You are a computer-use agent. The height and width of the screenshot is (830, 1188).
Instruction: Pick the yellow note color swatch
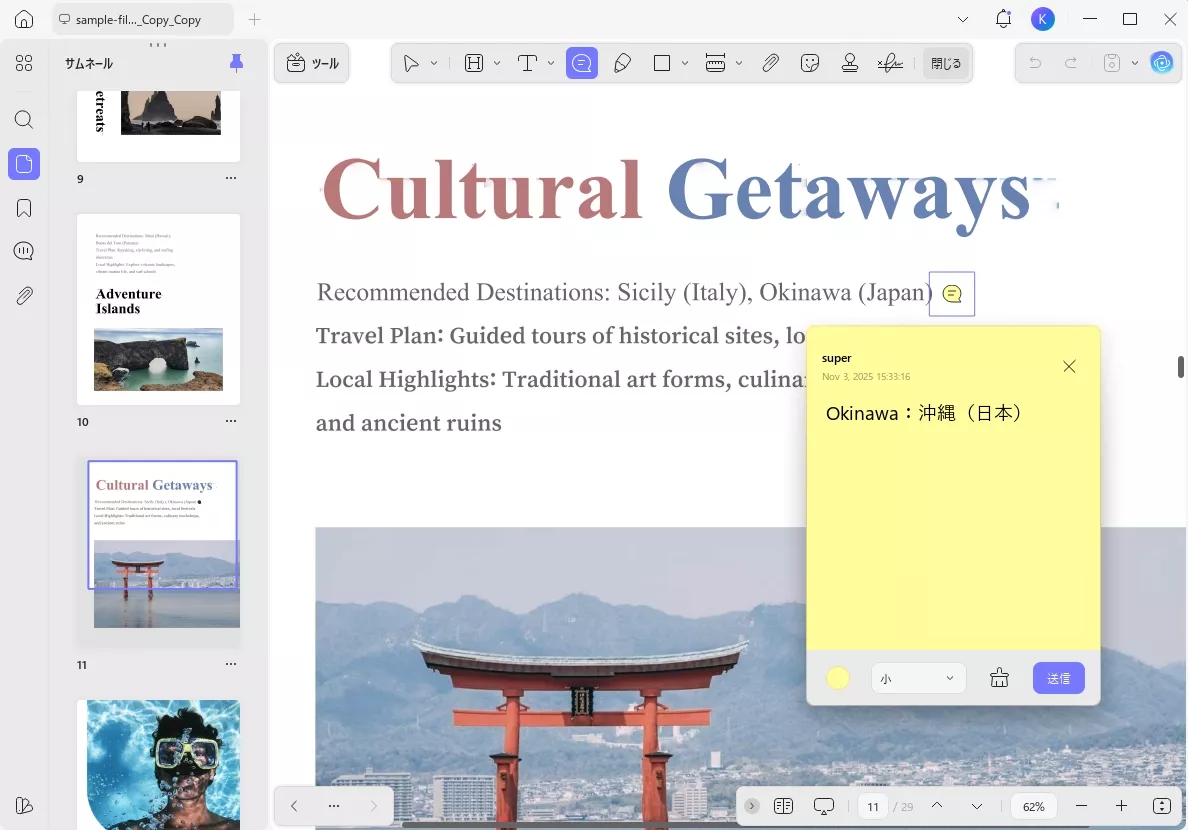click(x=838, y=679)
